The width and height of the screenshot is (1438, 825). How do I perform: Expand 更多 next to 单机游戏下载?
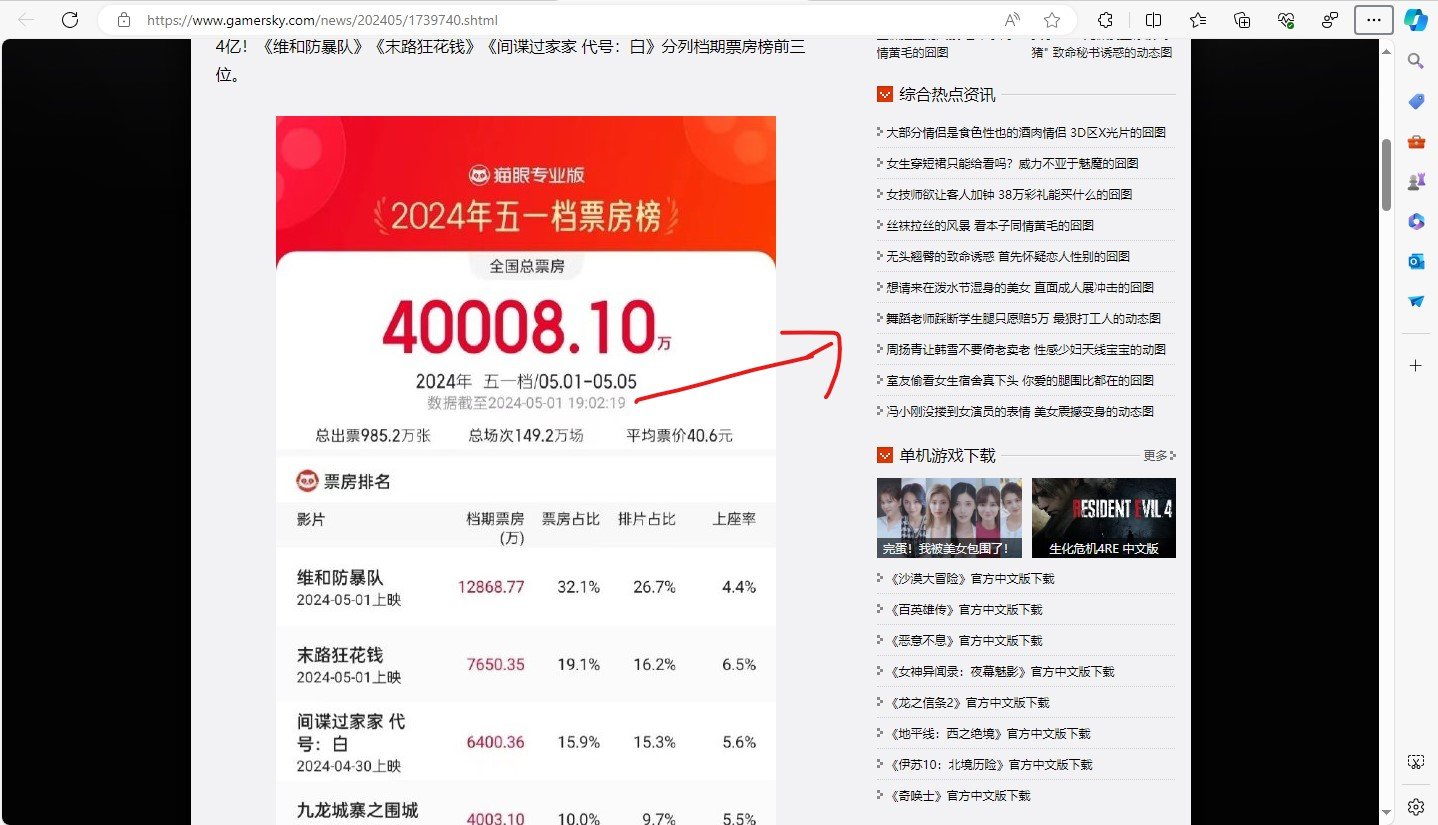pos(1159,456)
